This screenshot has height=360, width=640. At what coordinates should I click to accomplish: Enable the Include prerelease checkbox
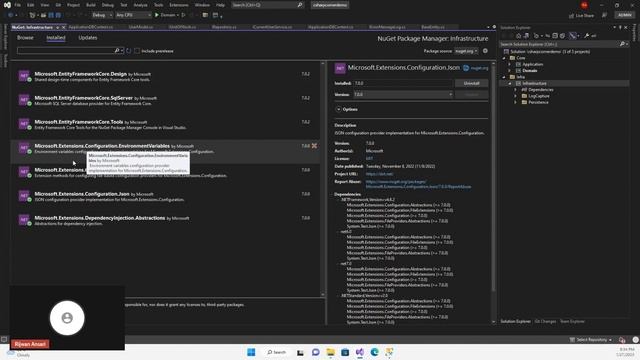point(137,51)
